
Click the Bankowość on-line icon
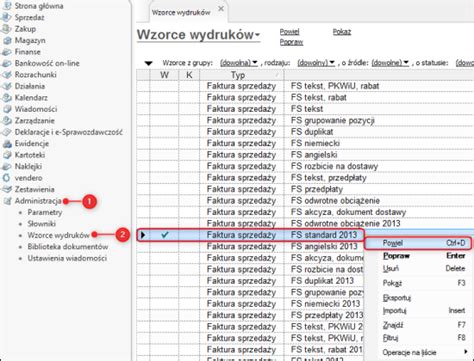click(7, 63)
